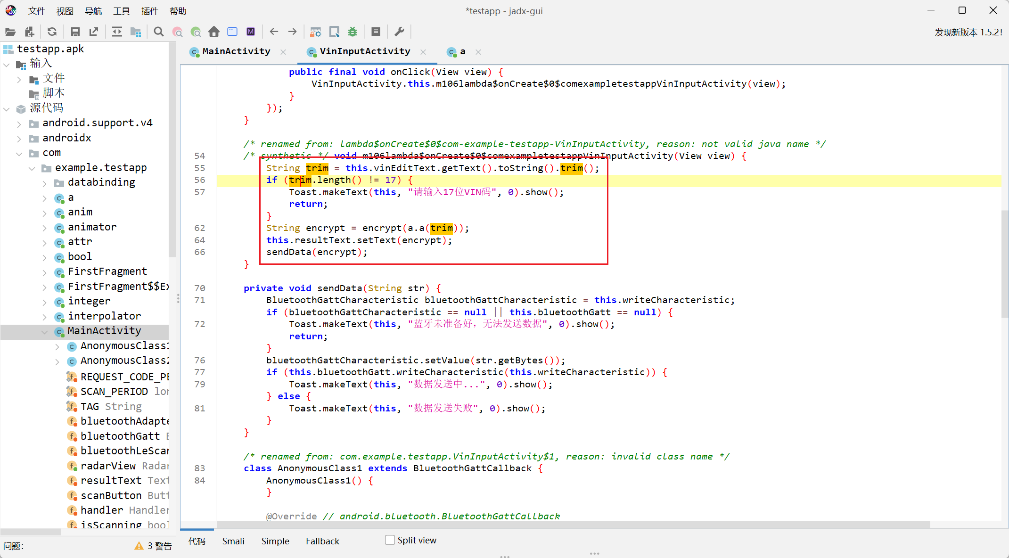The height and width of the screenshot is (558, 1009).
Task: Click the sendData method name on line 70
Action: pyautogui.click(x=340, y=288)
